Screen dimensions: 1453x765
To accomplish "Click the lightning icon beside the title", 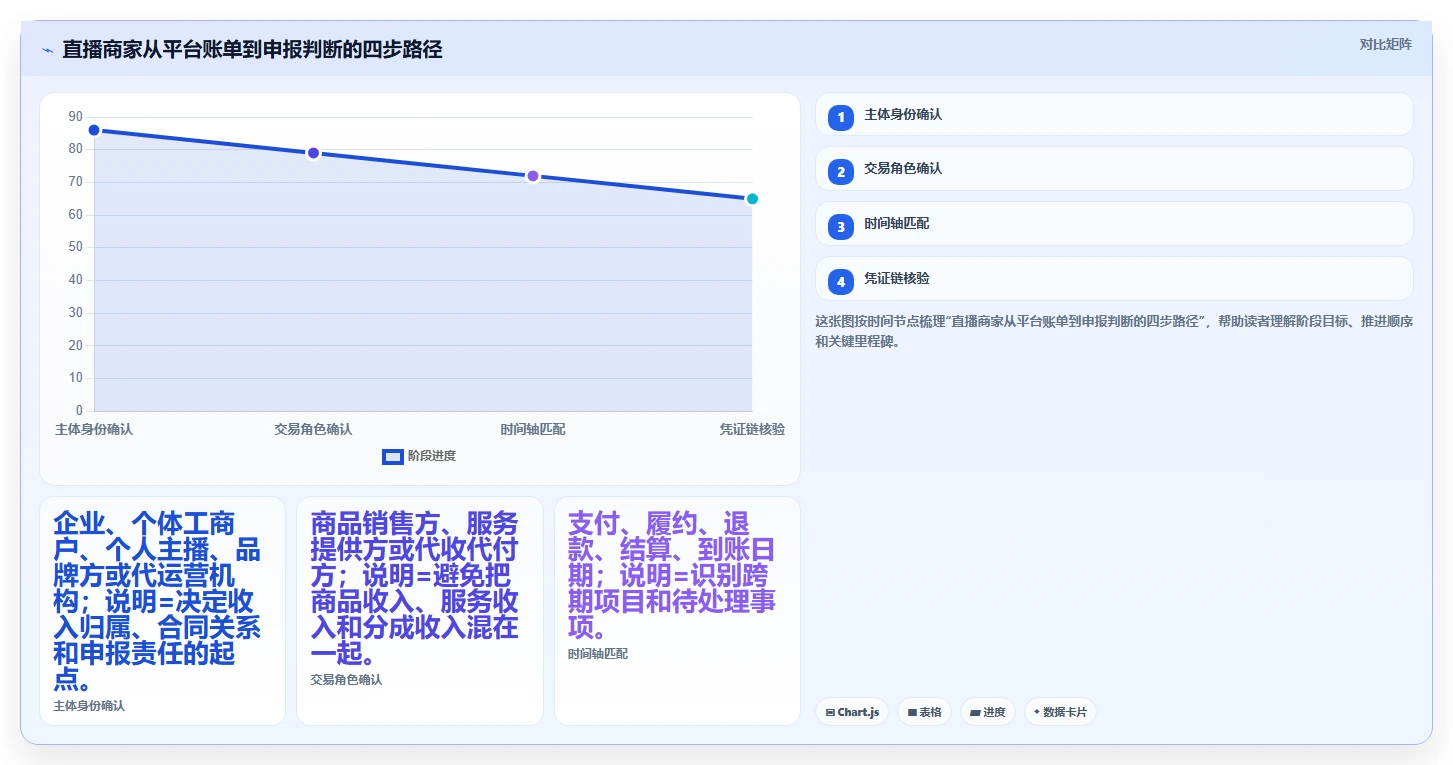I will click(47, 50).
